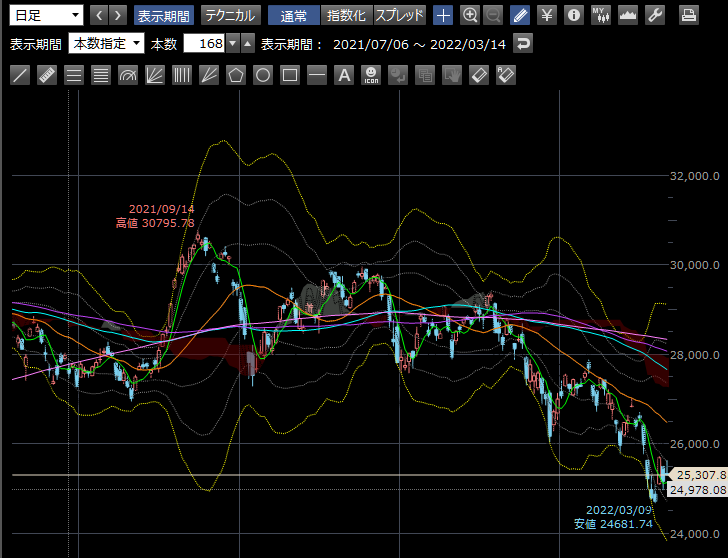Open the information 'i' icon

point(574,15)
